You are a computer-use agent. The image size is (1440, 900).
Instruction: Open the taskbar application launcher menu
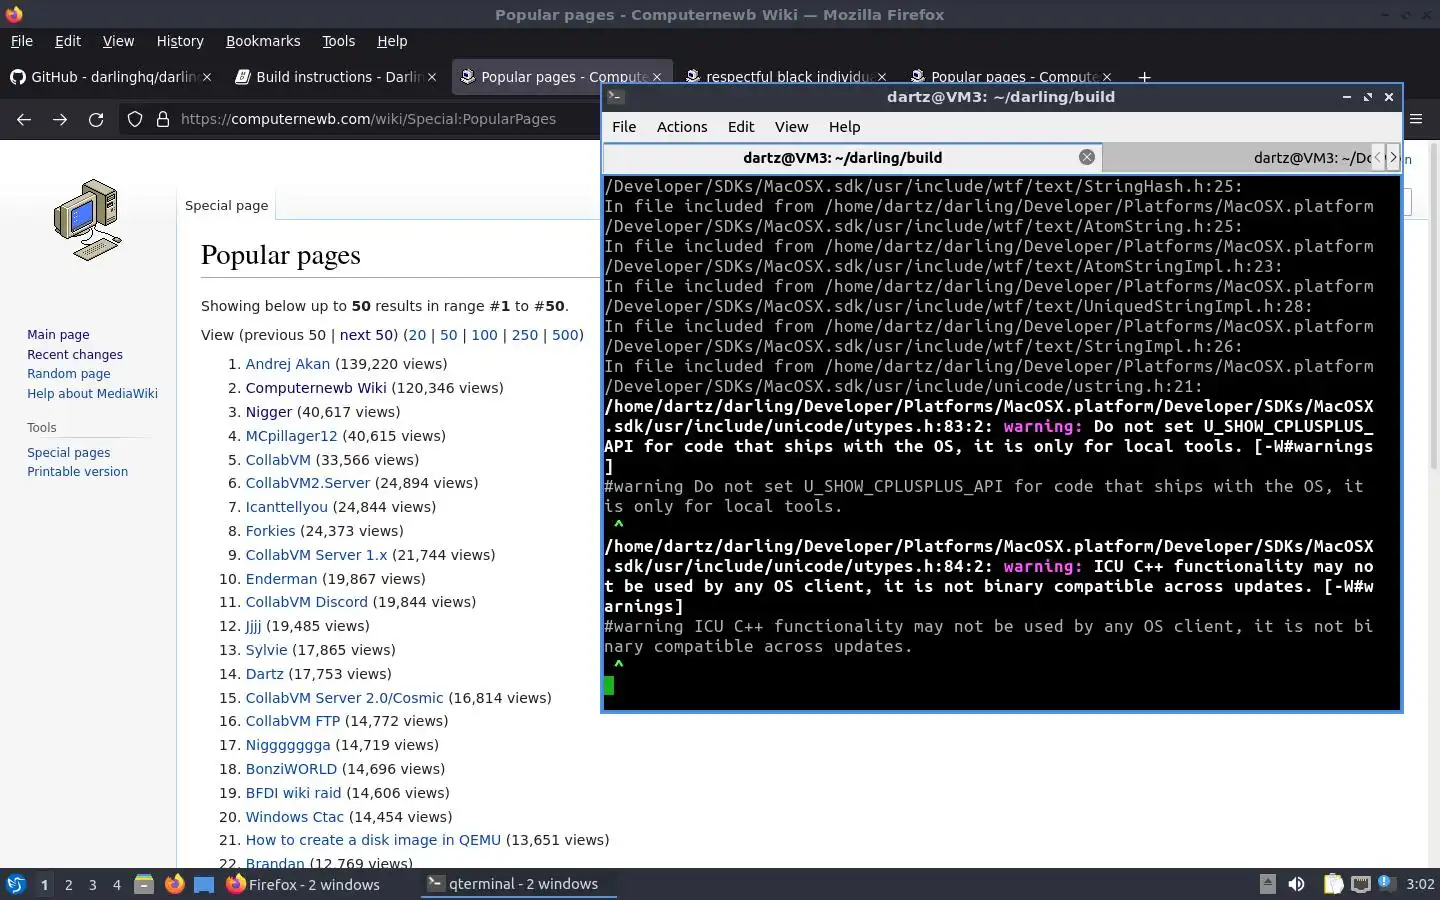click(x=16, y=884)
